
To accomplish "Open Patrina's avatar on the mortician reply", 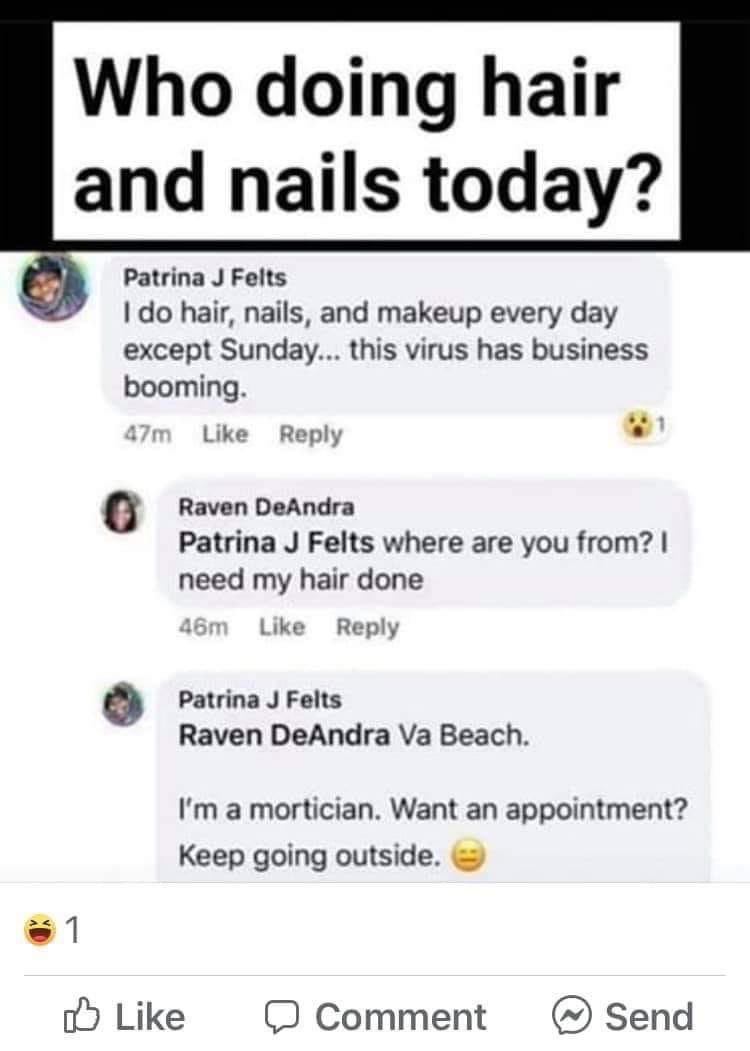I will tap(123, 704).
